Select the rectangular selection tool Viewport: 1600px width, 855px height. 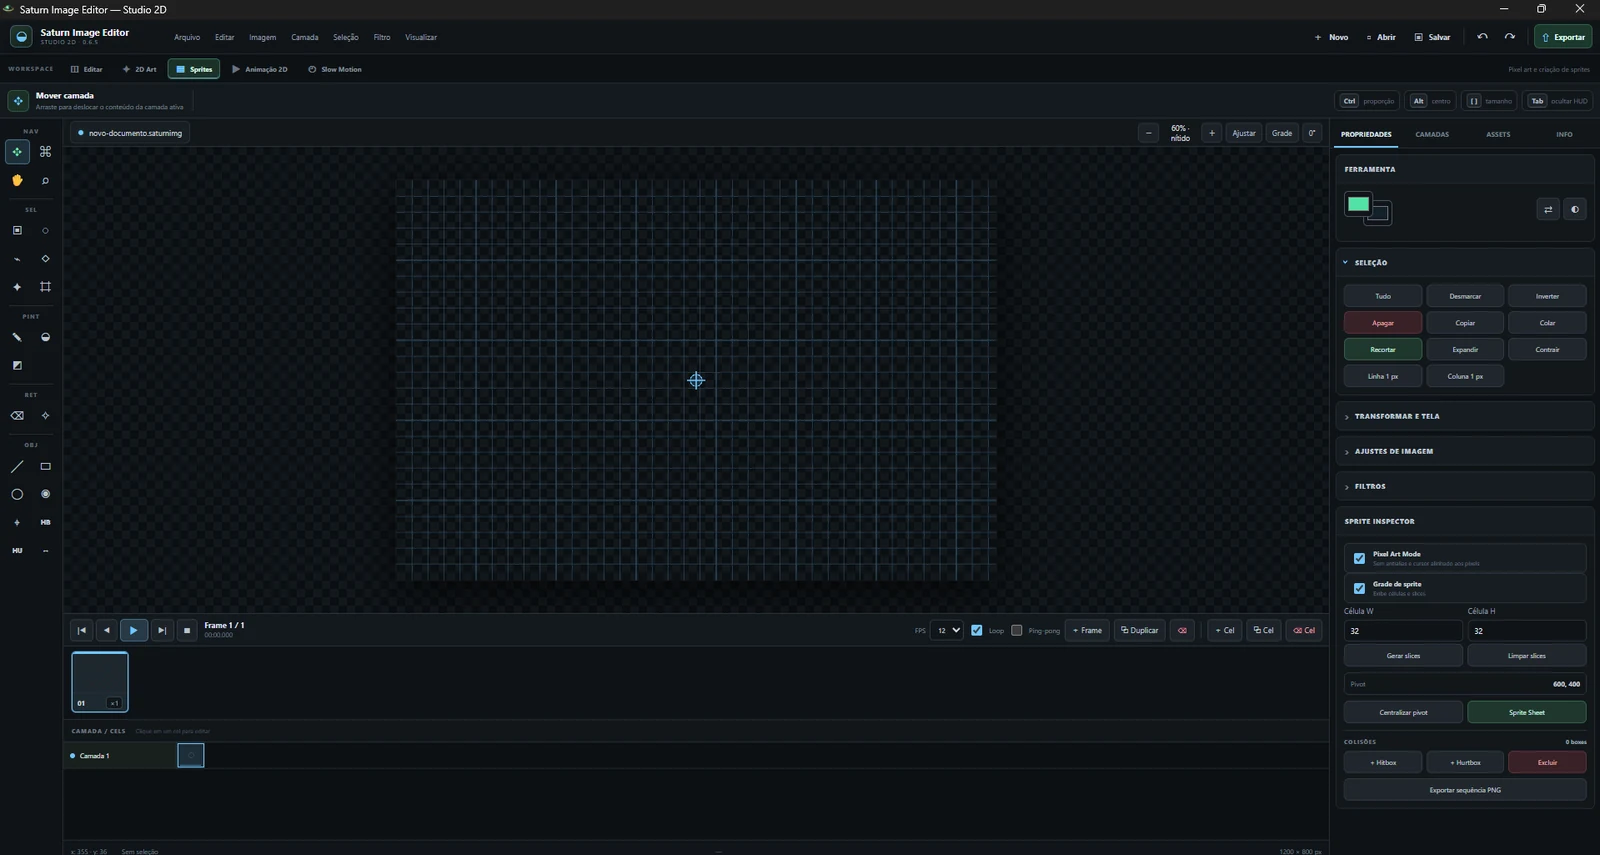17,231
